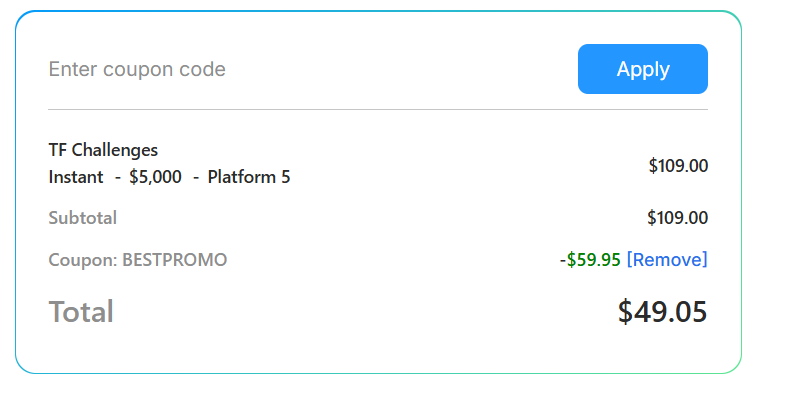The height and width of the screenshot is (398, 793).
Task: Click the BESTPROMO code text
Action: (174, 260)
